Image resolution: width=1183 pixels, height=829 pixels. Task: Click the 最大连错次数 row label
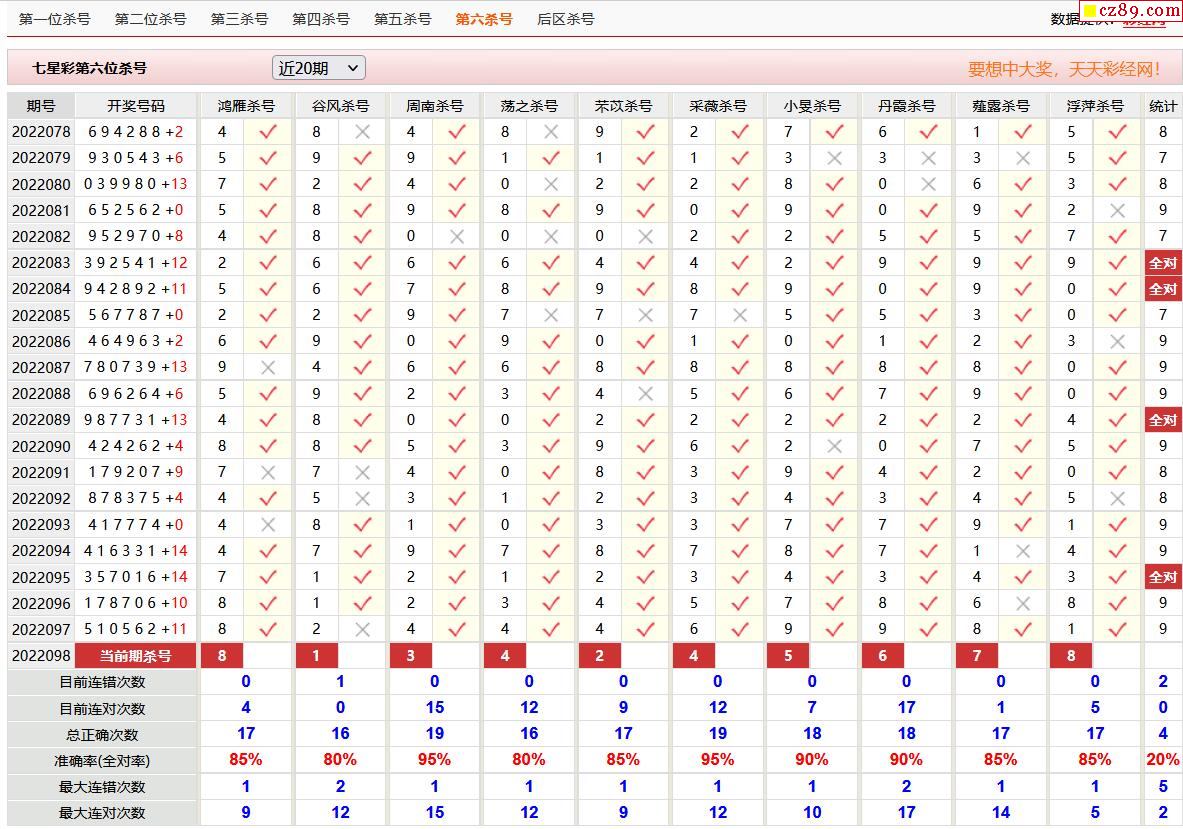coord(102,787)
